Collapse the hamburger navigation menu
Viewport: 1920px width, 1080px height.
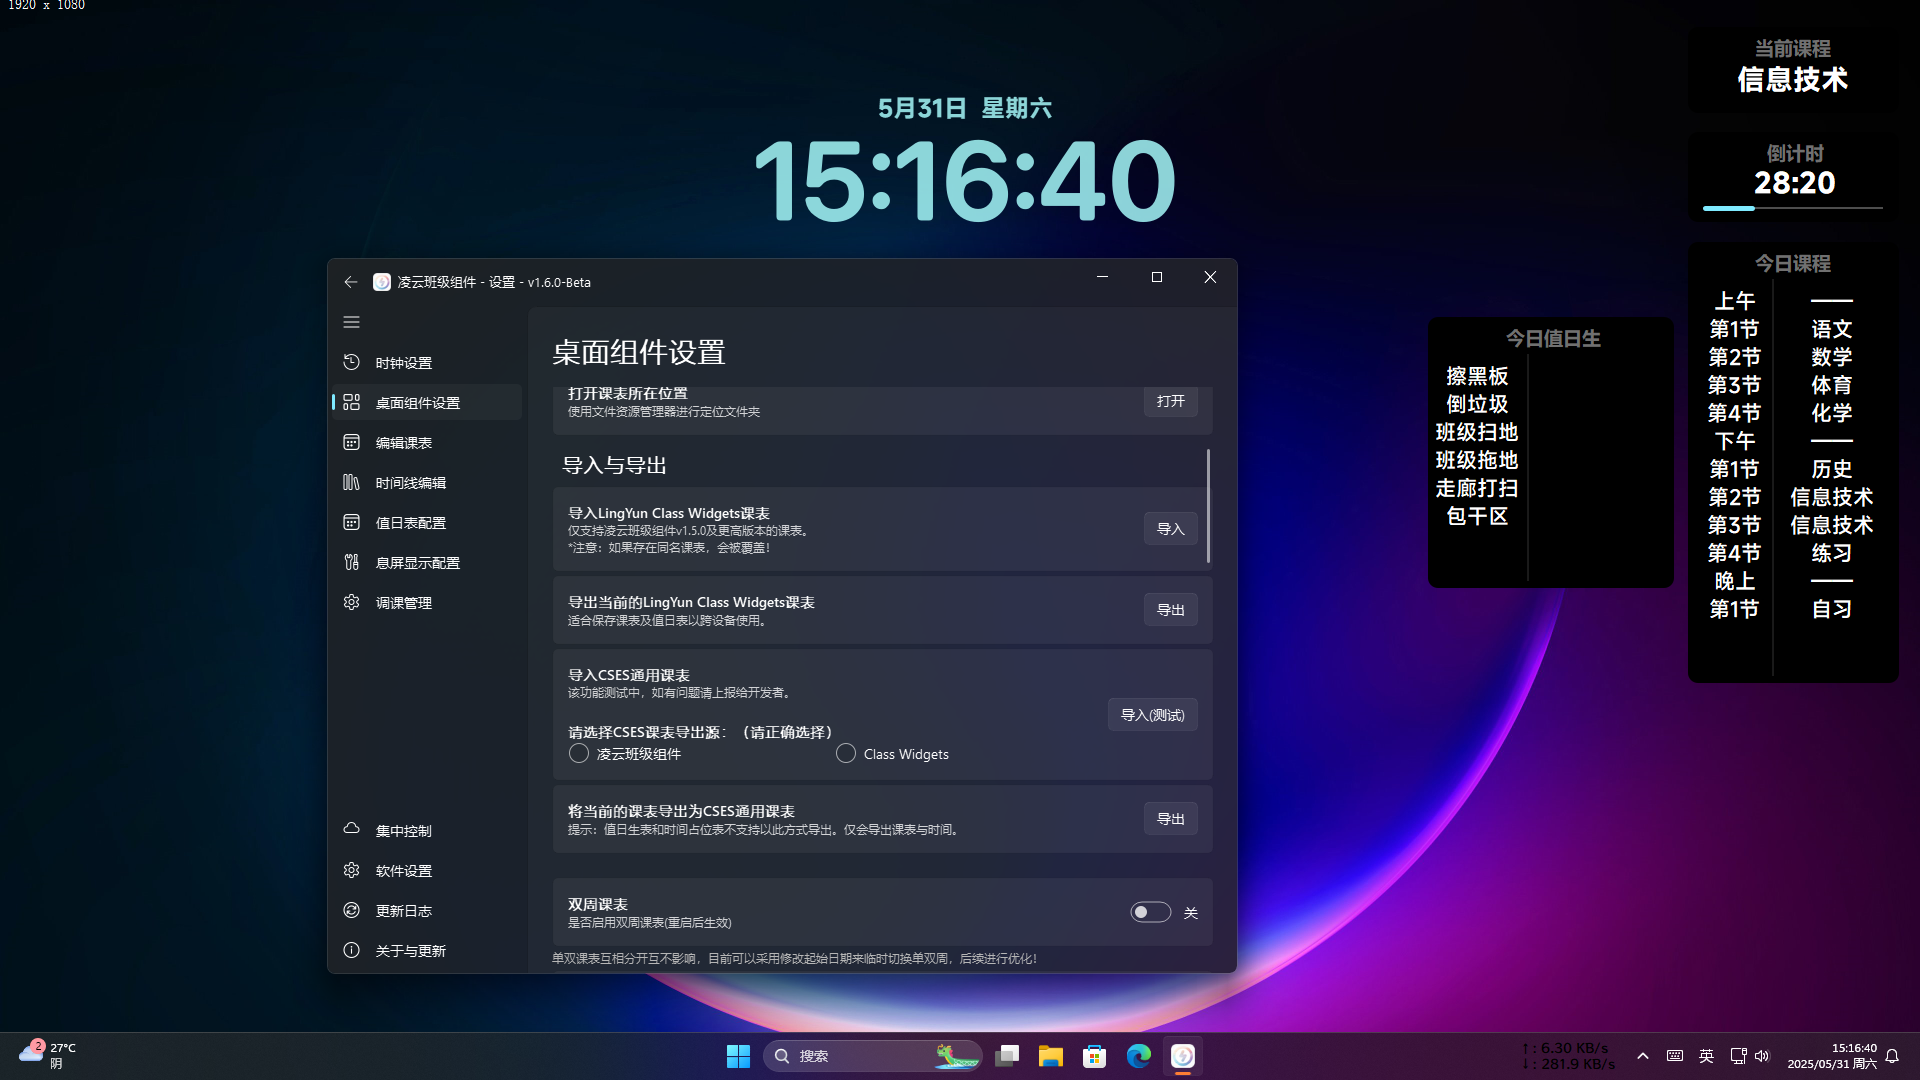tap(351, 322)
